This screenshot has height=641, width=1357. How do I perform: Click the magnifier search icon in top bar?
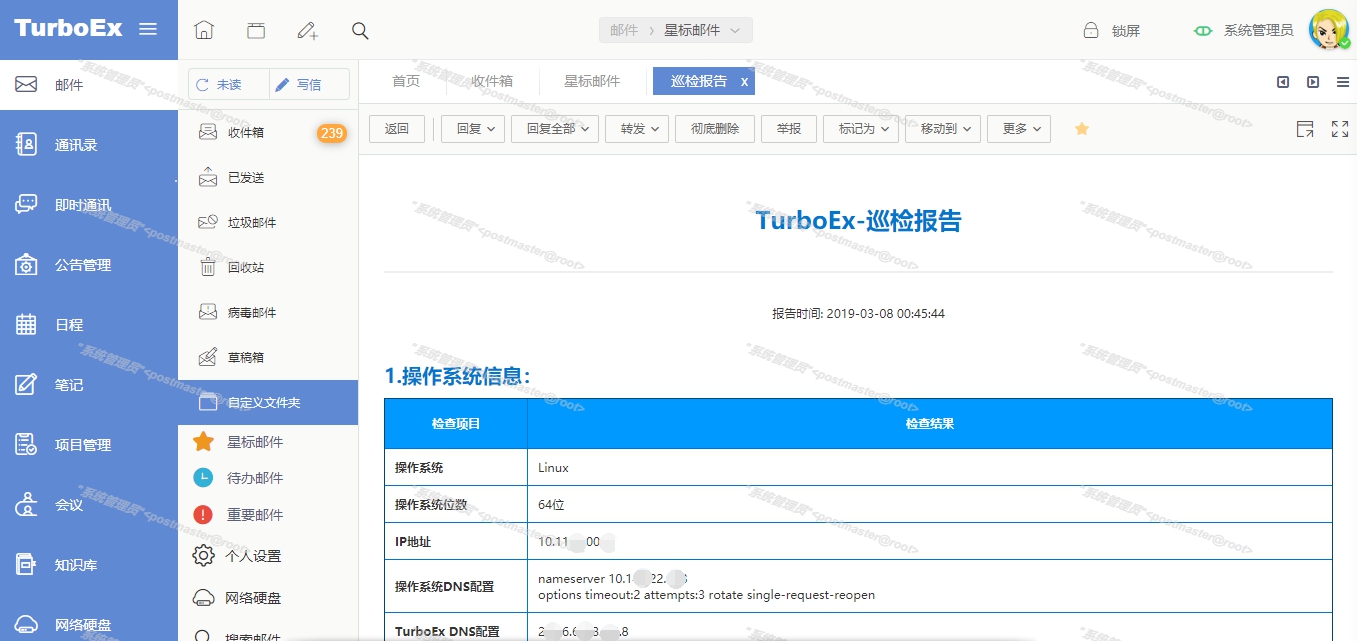click(361, 30)
